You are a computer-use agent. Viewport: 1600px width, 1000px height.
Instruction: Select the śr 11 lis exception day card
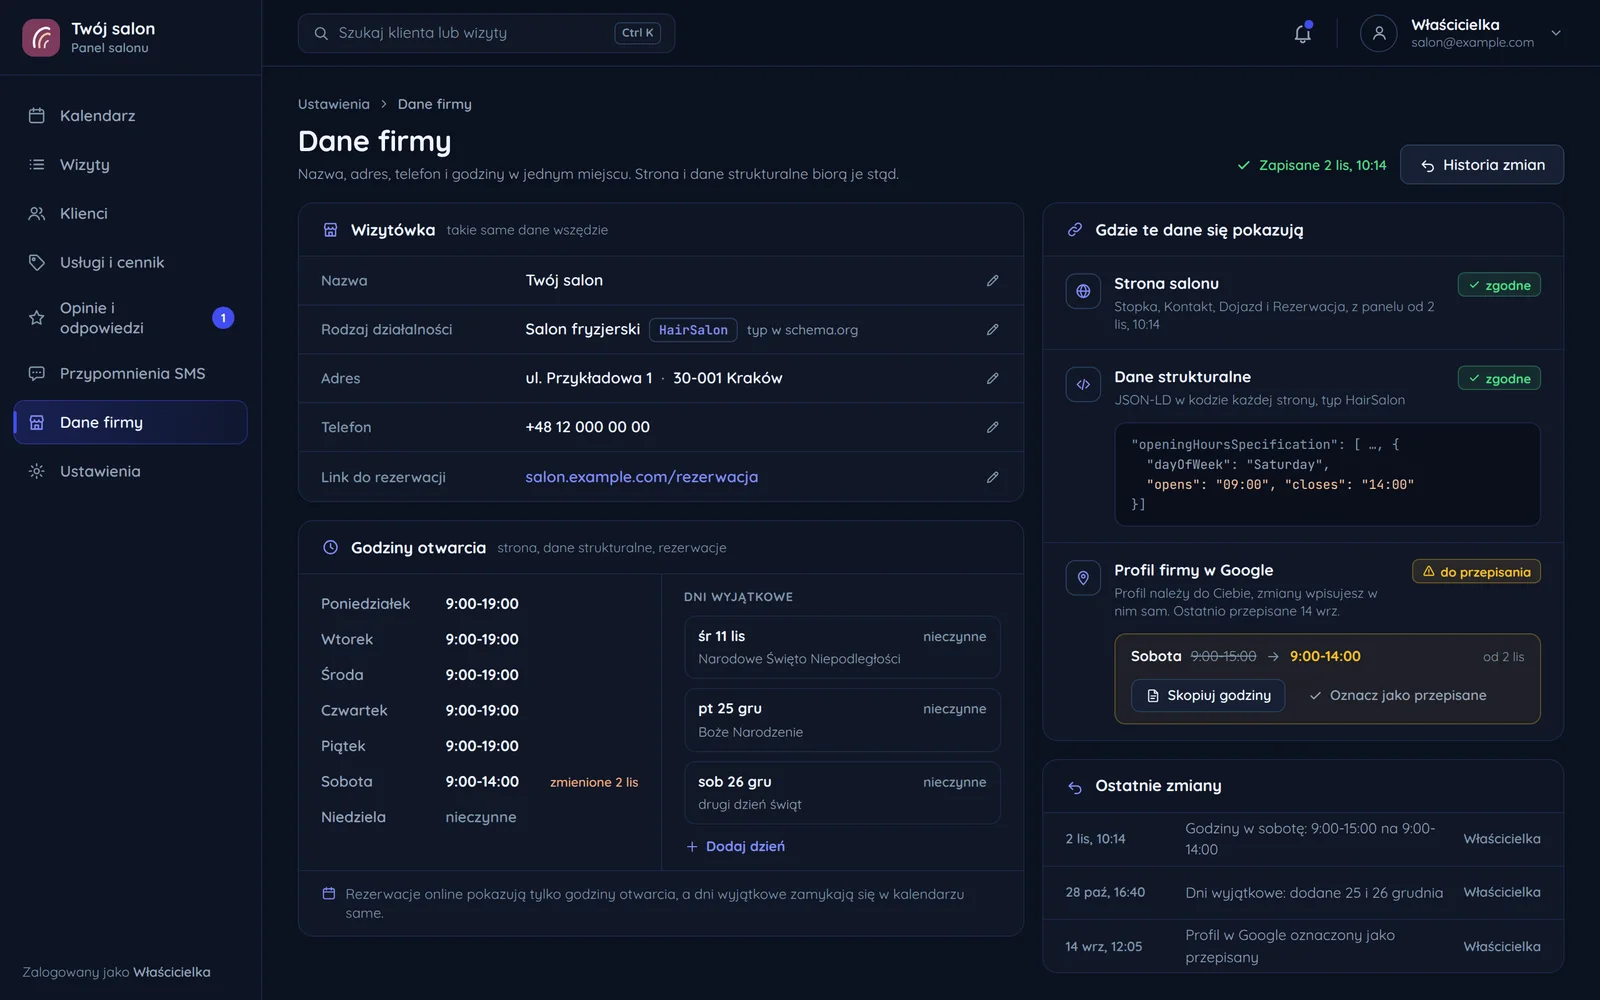842,647
